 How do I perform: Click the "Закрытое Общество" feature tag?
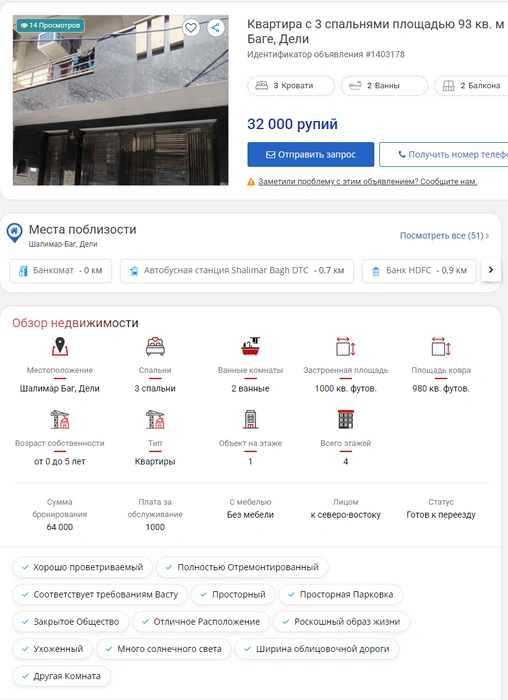71,622
